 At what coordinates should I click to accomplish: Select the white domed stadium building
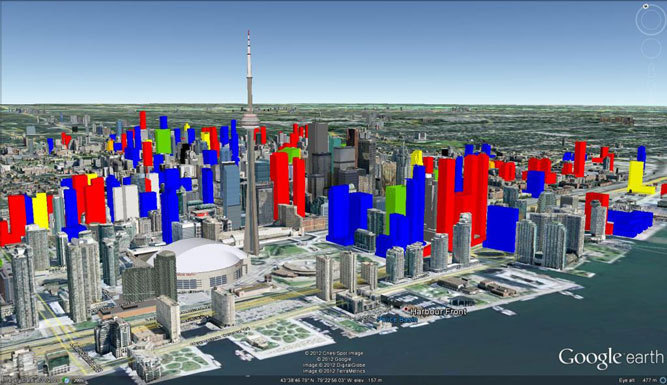click(200, 264)
